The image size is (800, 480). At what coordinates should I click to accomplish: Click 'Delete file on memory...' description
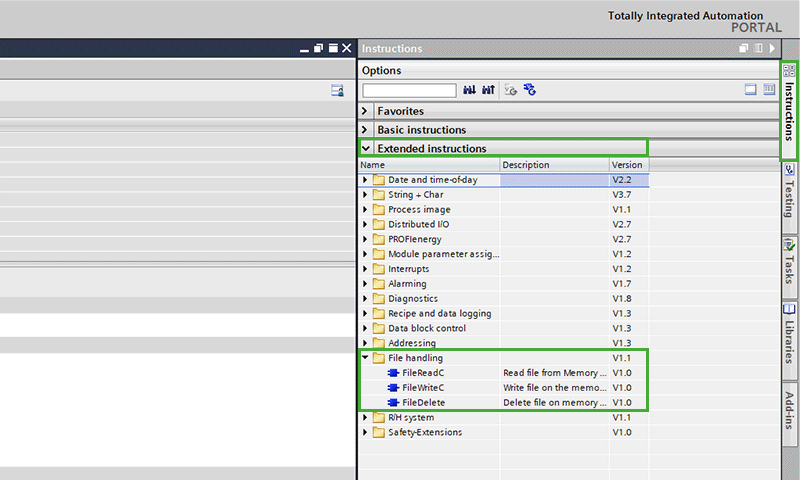[555, 402]
